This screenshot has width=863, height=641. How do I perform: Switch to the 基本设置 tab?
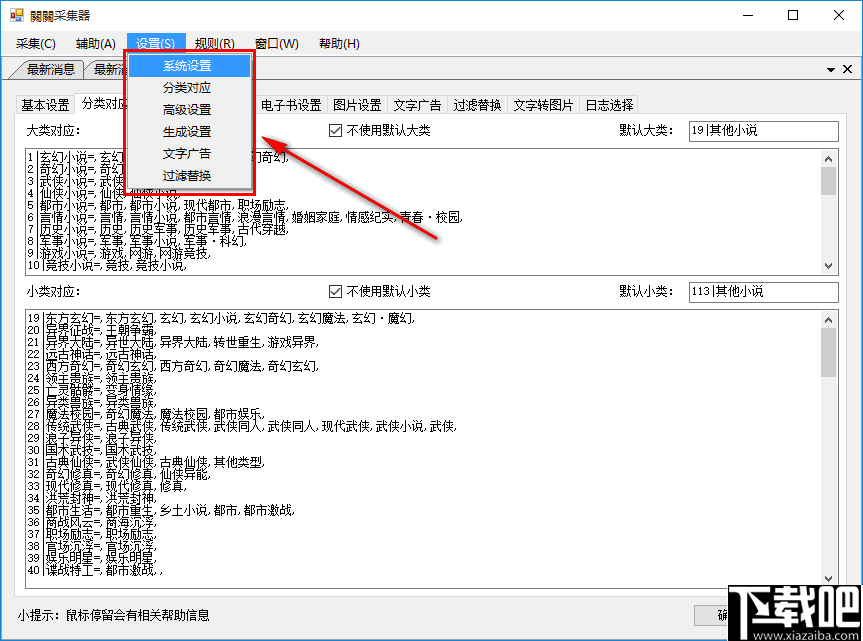coord(44,104)
